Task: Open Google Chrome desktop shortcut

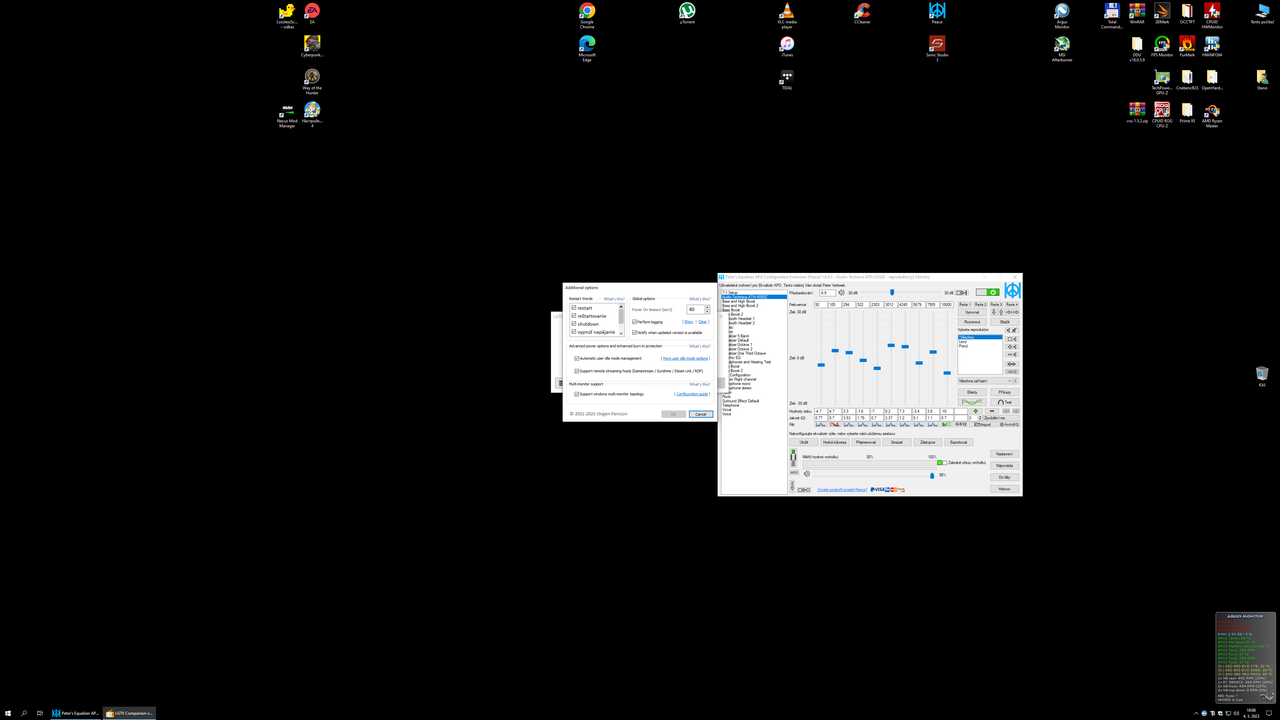Action: (587, 14)
